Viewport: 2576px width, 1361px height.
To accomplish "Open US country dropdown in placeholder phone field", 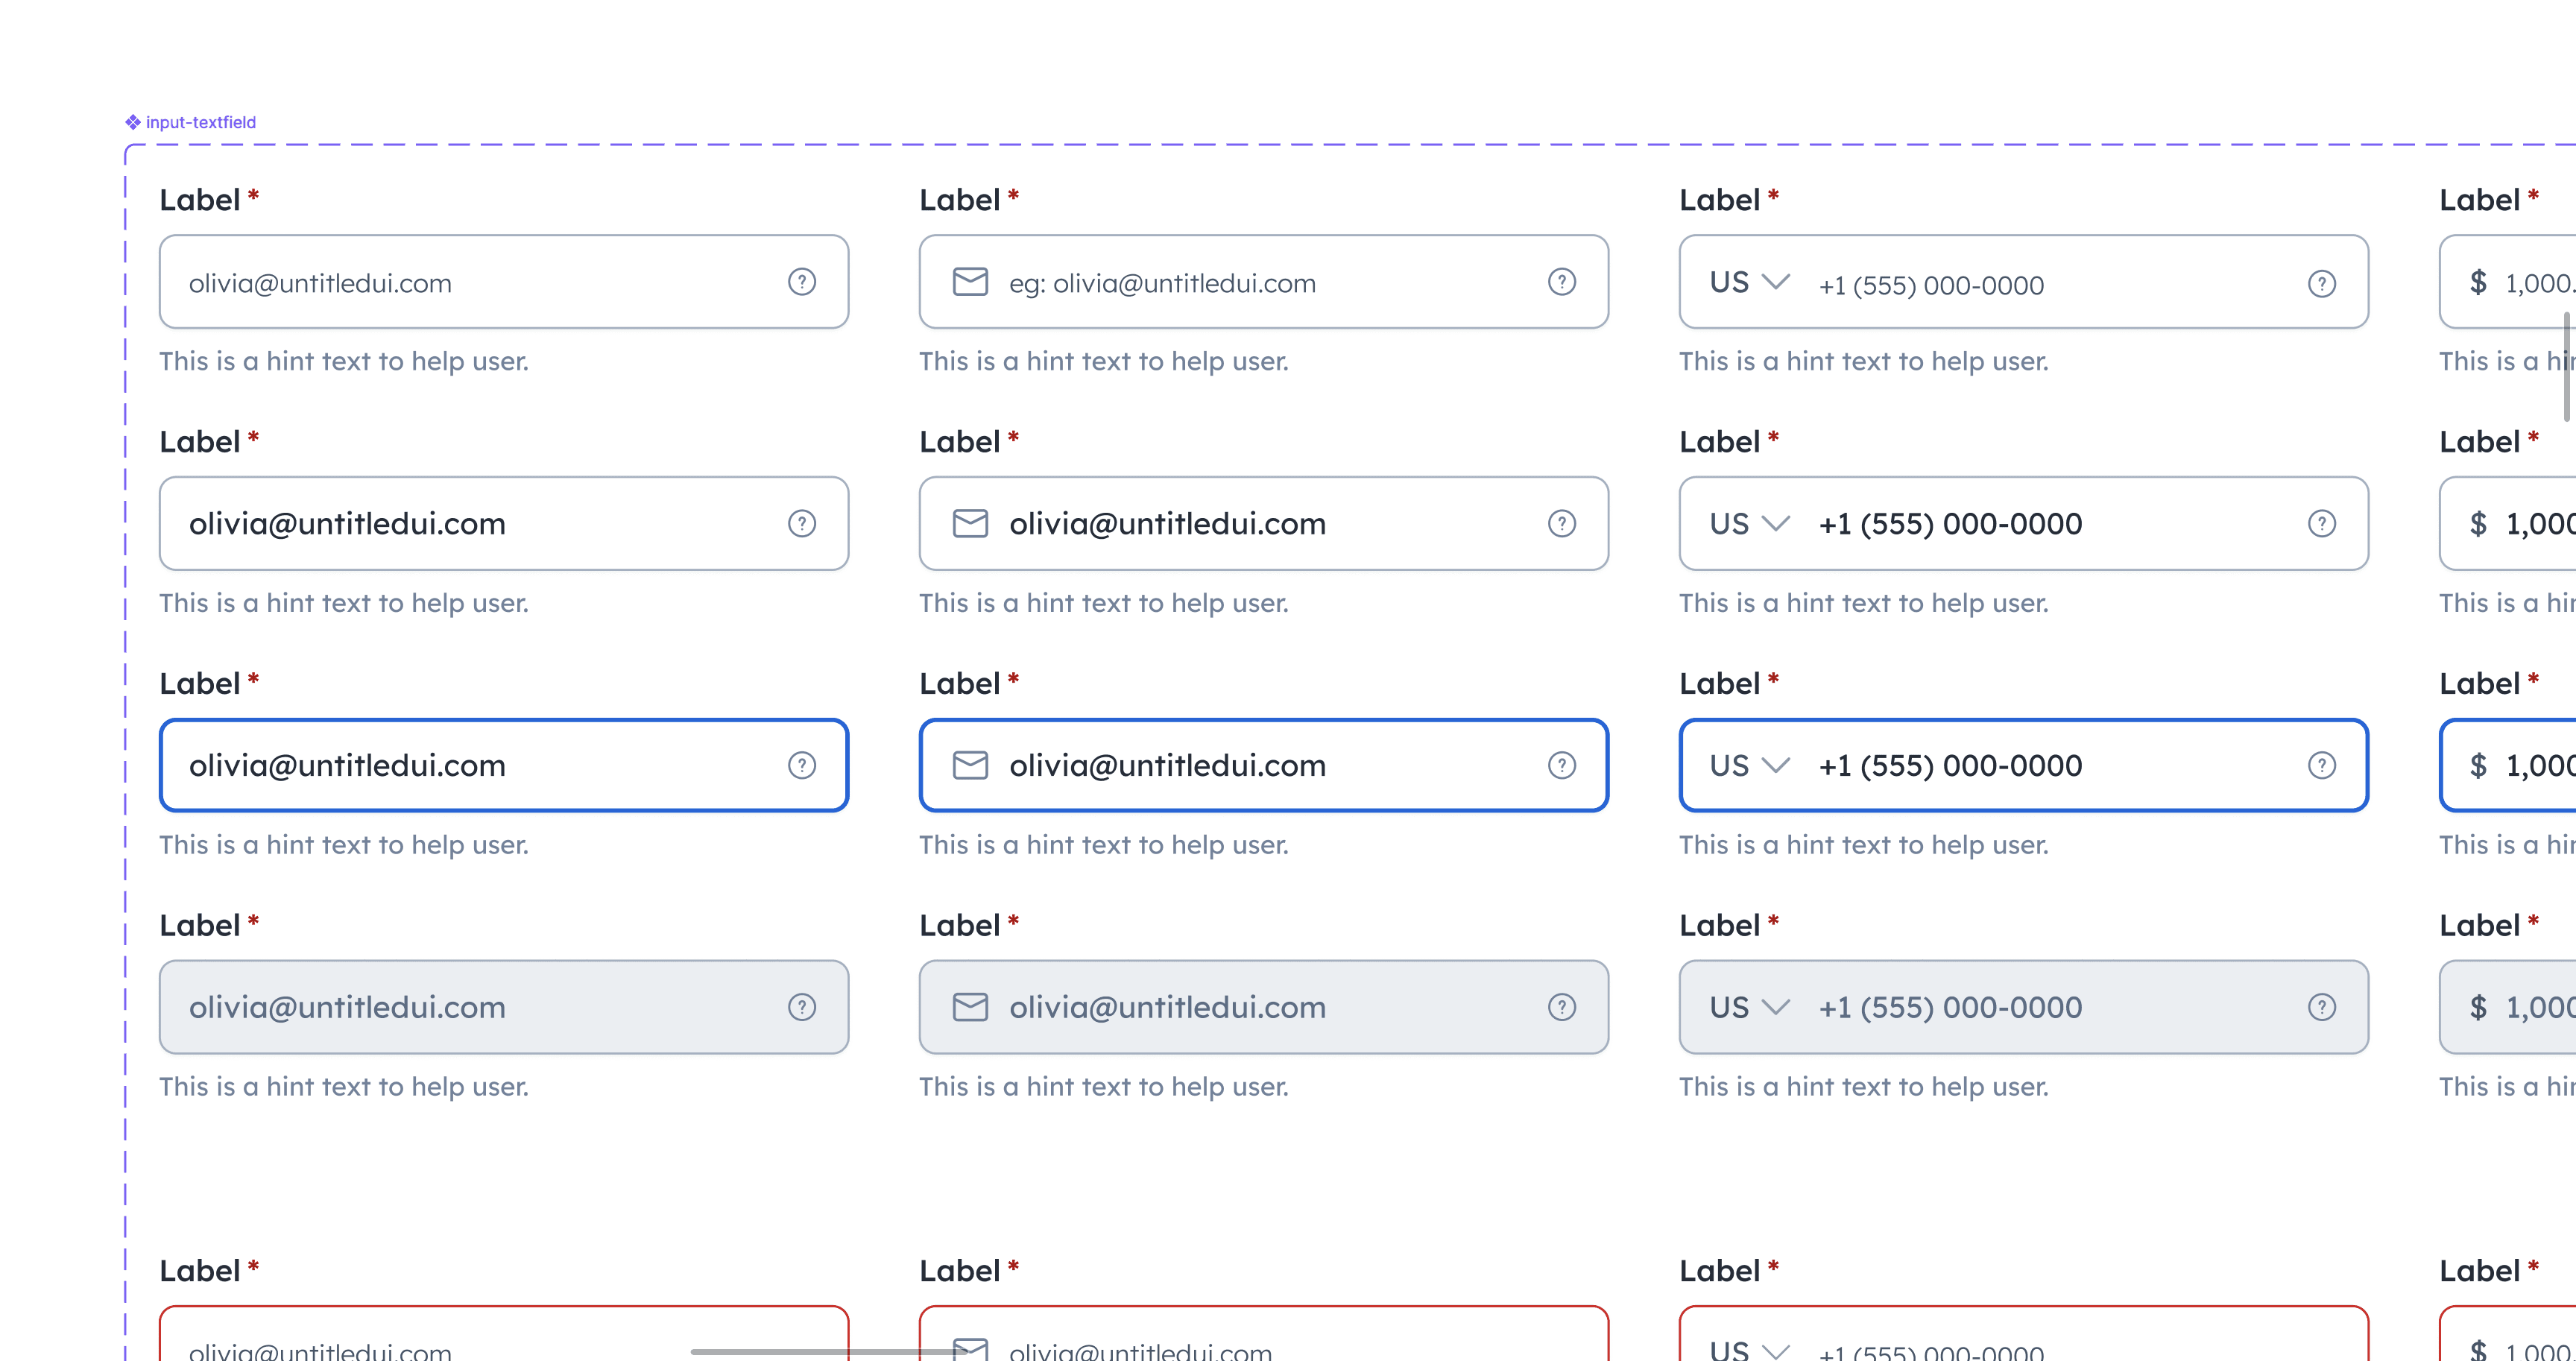I will click(1749, 282).
